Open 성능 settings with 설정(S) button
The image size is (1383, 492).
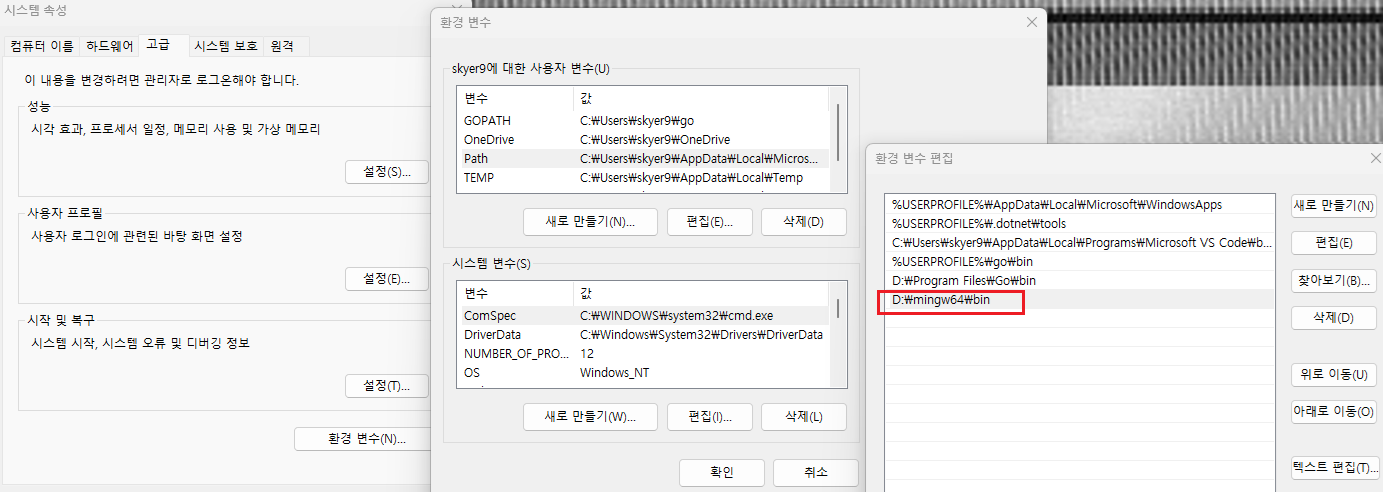386,171
